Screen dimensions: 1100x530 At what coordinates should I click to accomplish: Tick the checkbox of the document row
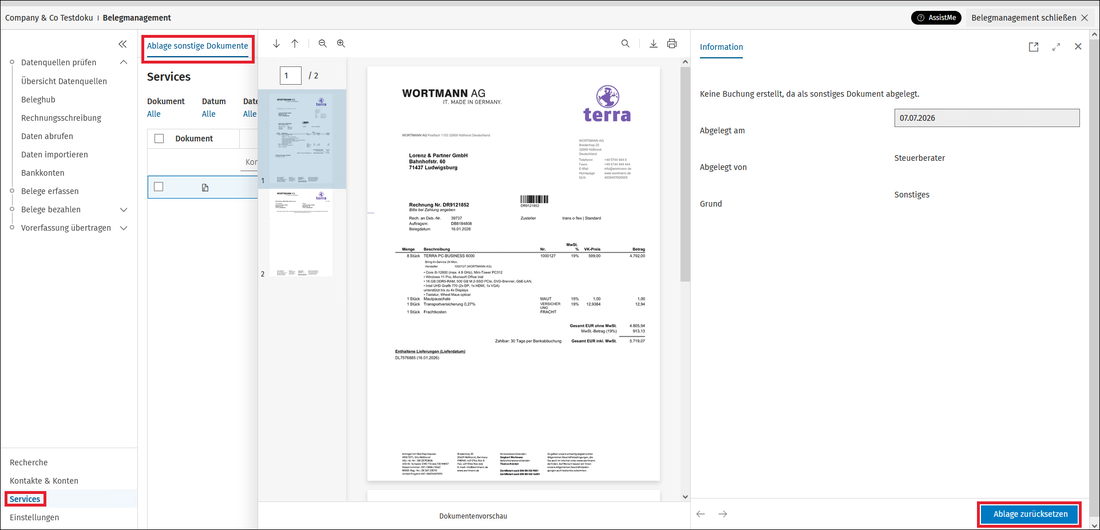point(159,187)
